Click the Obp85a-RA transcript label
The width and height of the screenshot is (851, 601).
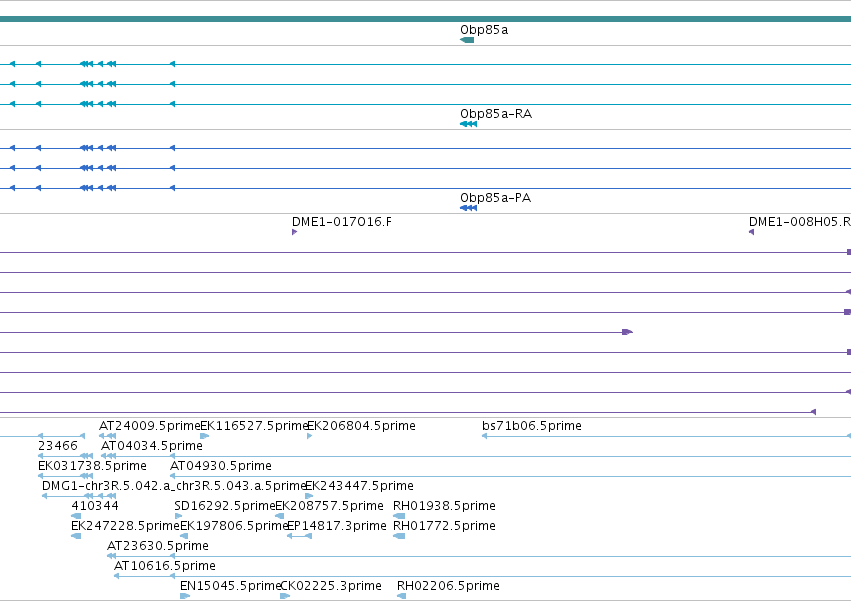click(496, 114)
